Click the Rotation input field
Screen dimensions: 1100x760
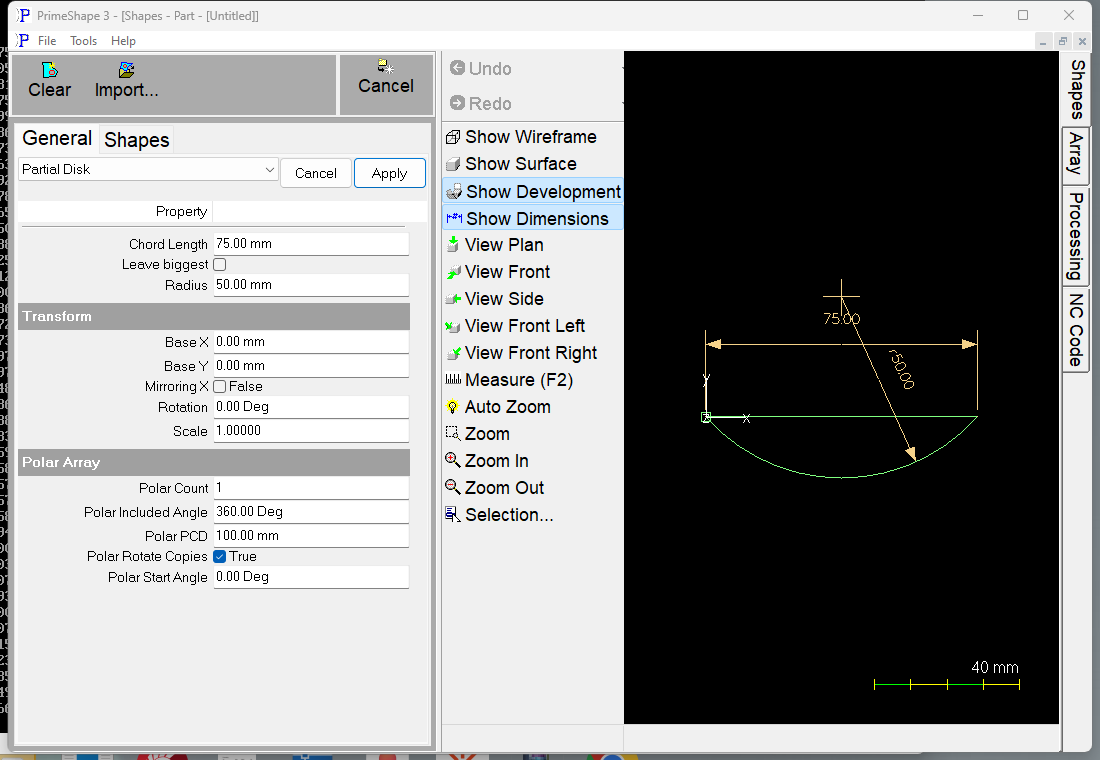click(x=311, y=407)
